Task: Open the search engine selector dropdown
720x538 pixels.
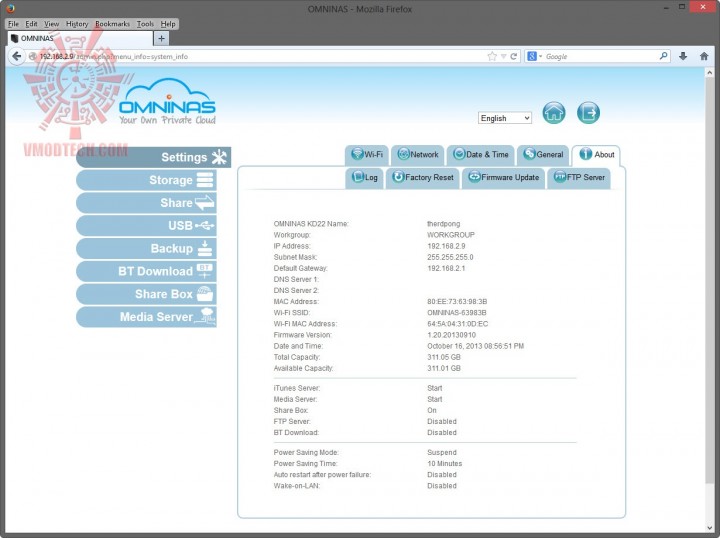Action: tap(534, 56)
